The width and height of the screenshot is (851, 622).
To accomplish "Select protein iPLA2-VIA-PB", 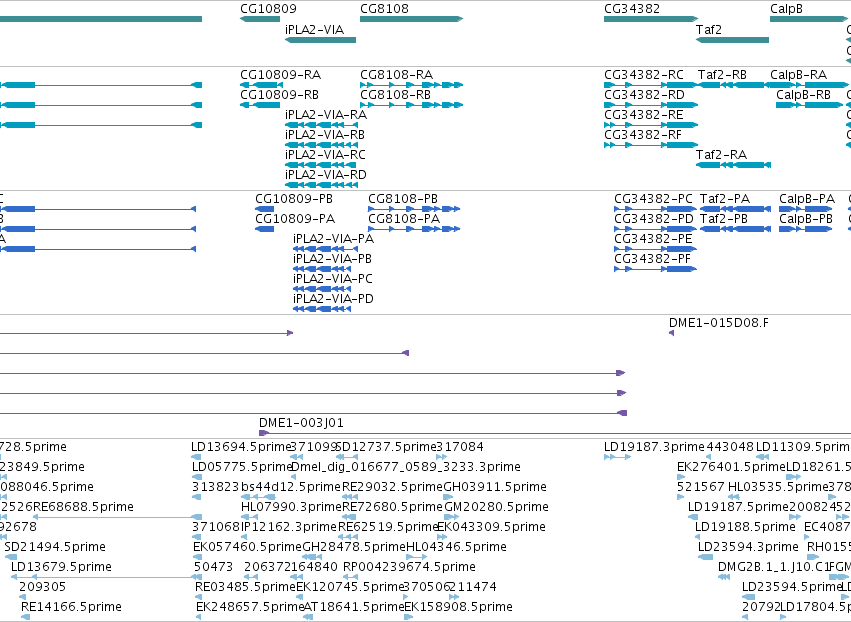I will (x=332, y=259).
